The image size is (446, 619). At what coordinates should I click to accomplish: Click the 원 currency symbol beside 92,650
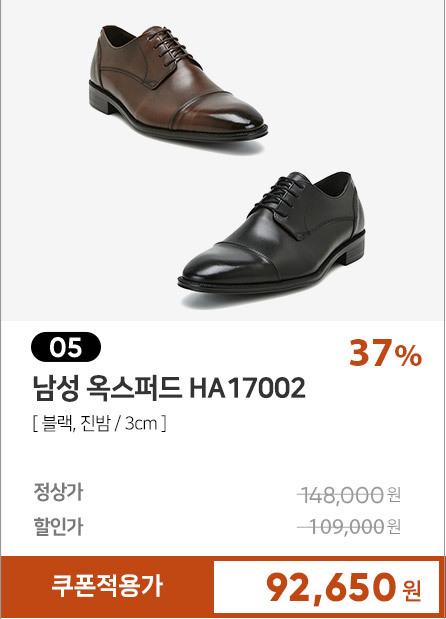pyautogui.click(x=412, y=590)
